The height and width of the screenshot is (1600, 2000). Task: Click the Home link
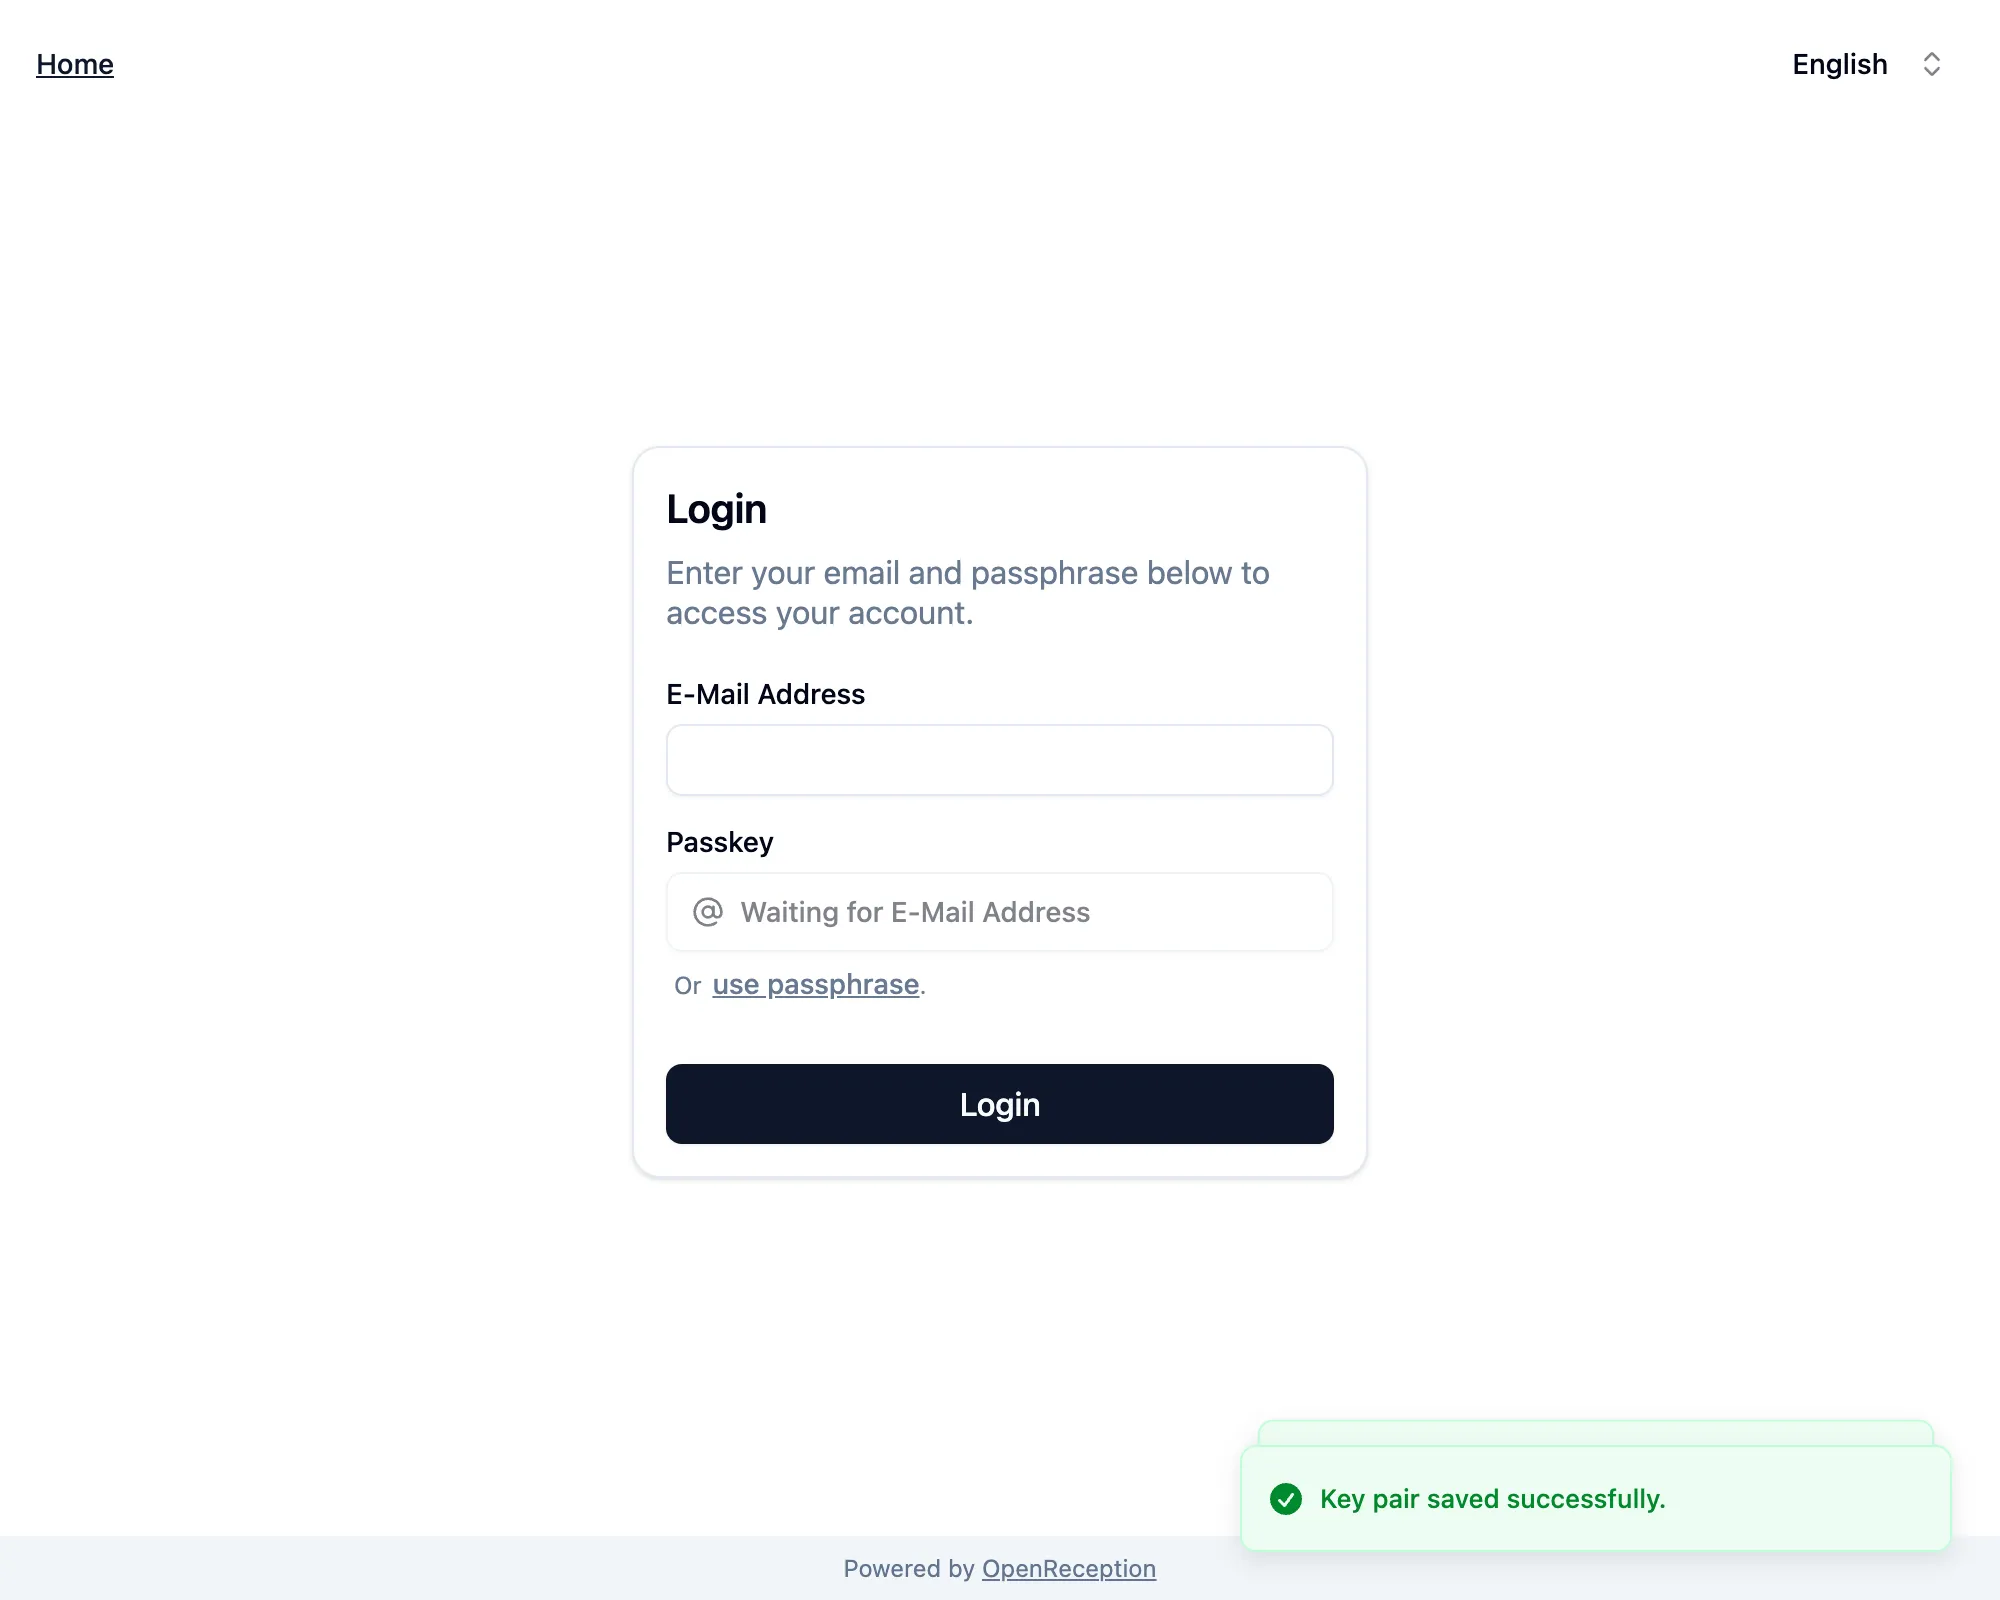[x=75, y=65]
